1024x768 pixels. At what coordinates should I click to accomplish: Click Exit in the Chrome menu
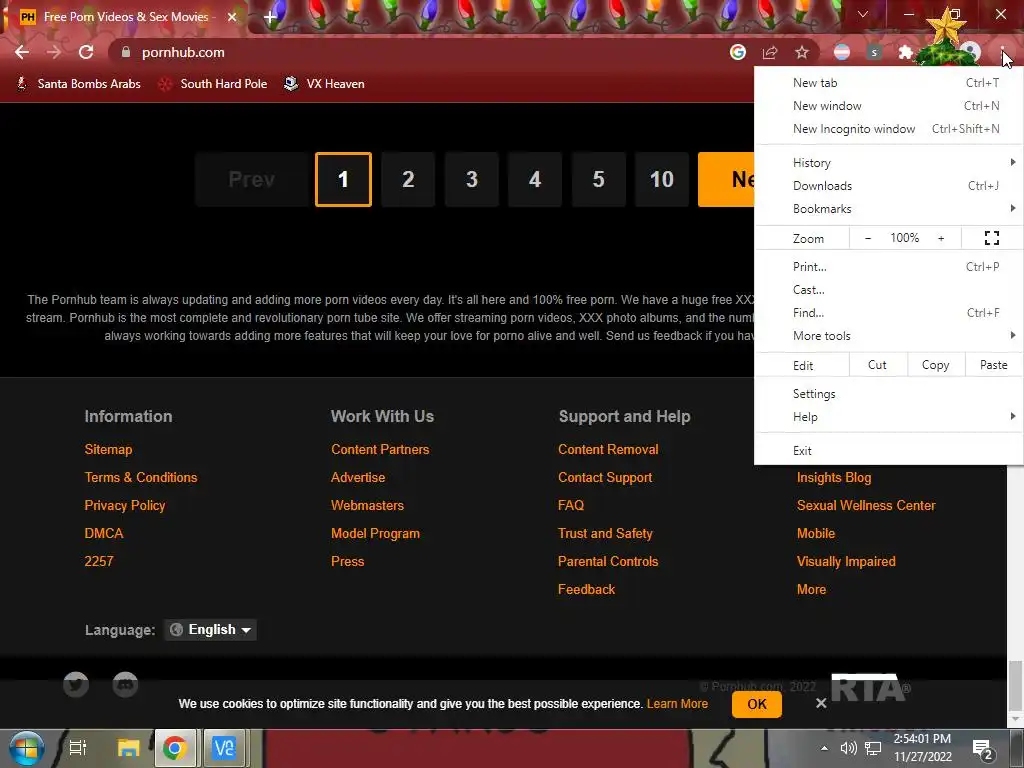click(888, 451)
